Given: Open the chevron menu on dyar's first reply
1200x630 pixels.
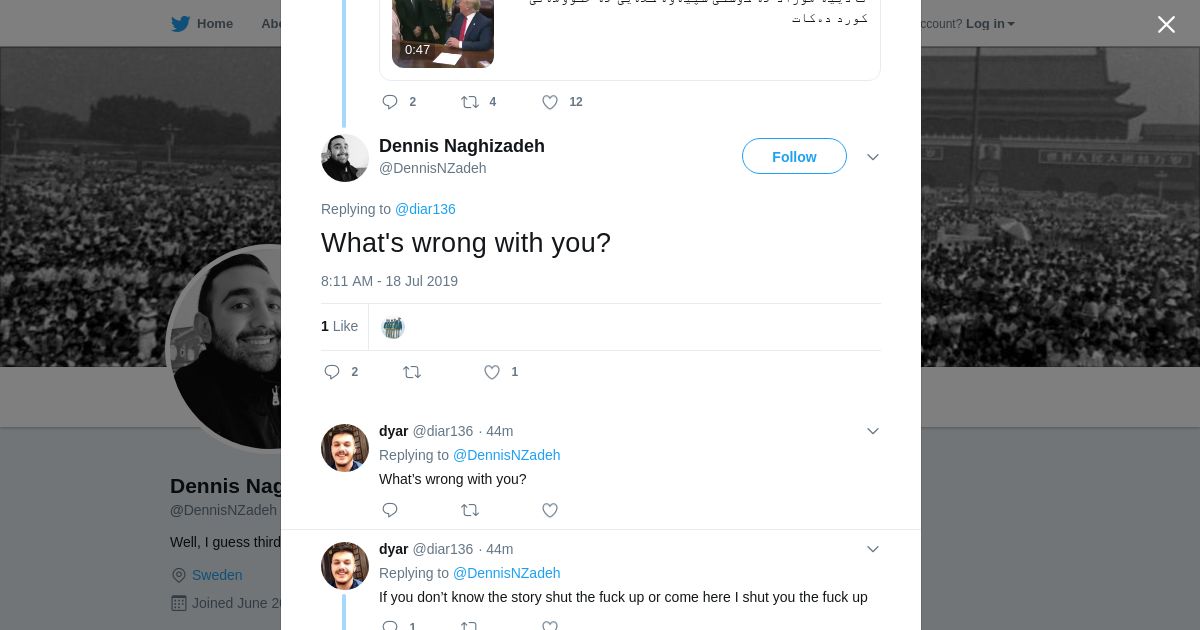Looking at the screenshot, I should coord(873,431).
